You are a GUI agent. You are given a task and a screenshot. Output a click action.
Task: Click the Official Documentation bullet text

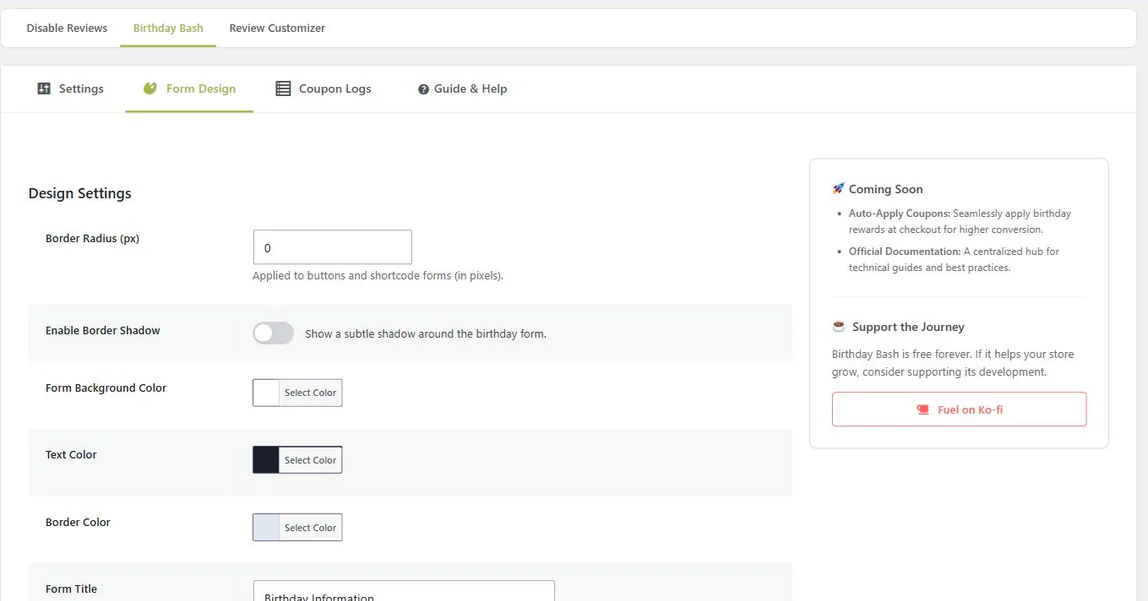point(954,259)
